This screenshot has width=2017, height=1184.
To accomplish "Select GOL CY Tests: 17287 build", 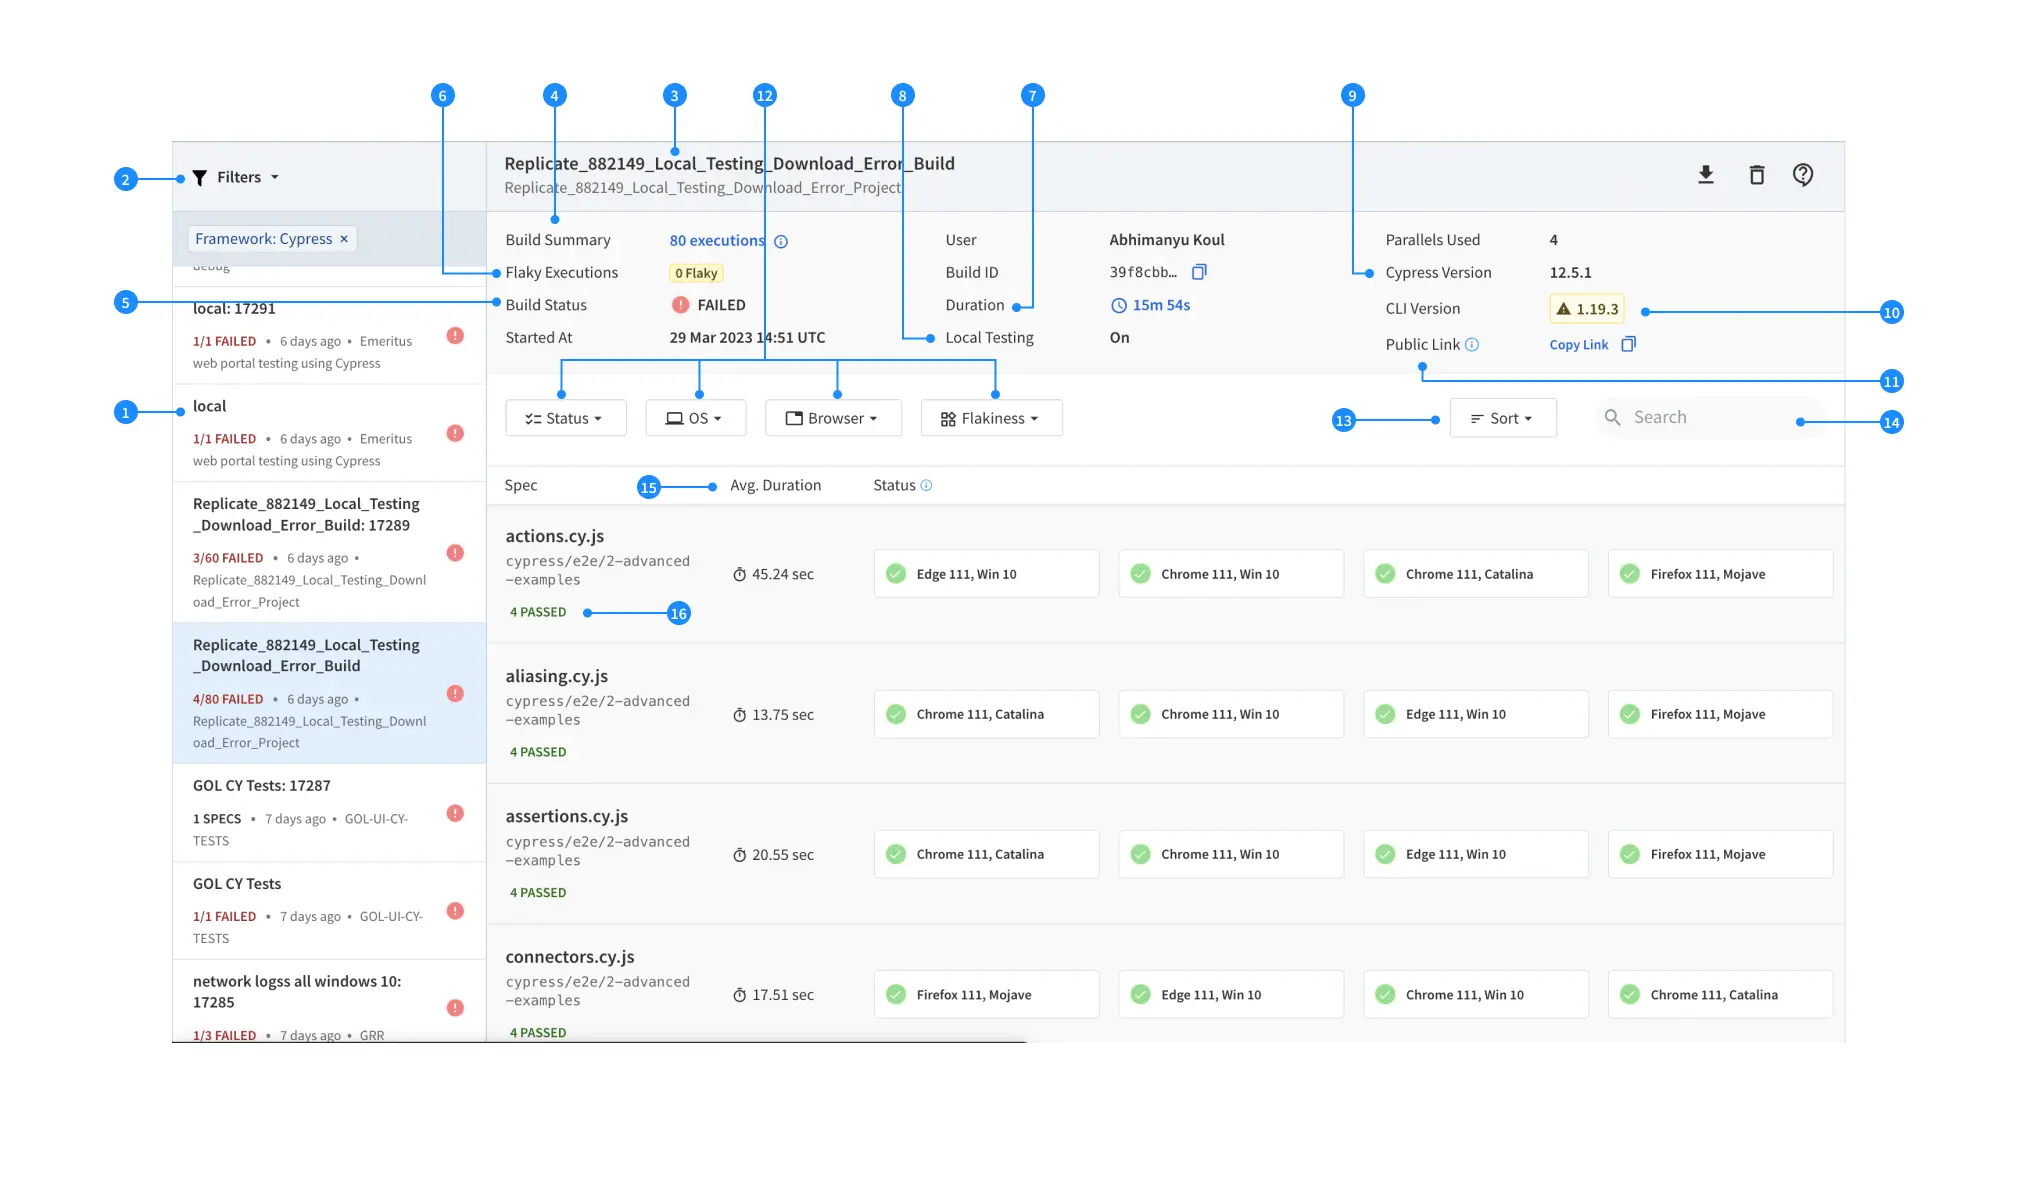I will pos(262,786).
